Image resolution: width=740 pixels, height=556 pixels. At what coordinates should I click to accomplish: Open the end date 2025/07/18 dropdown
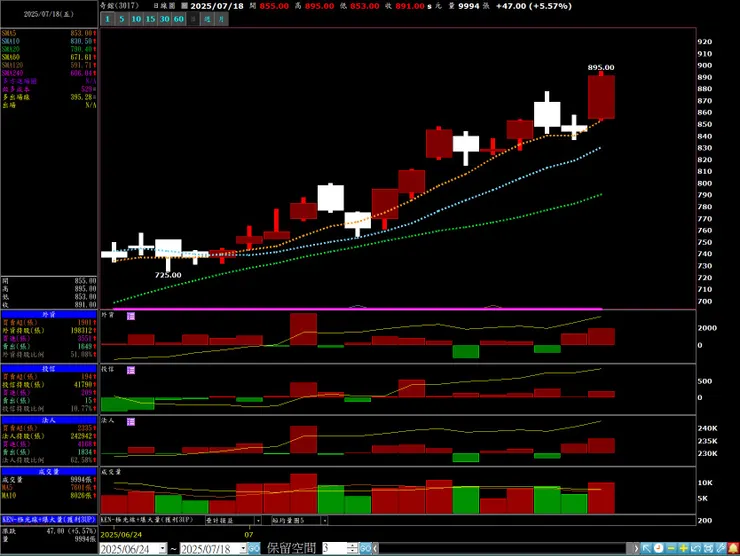[243, 548]
